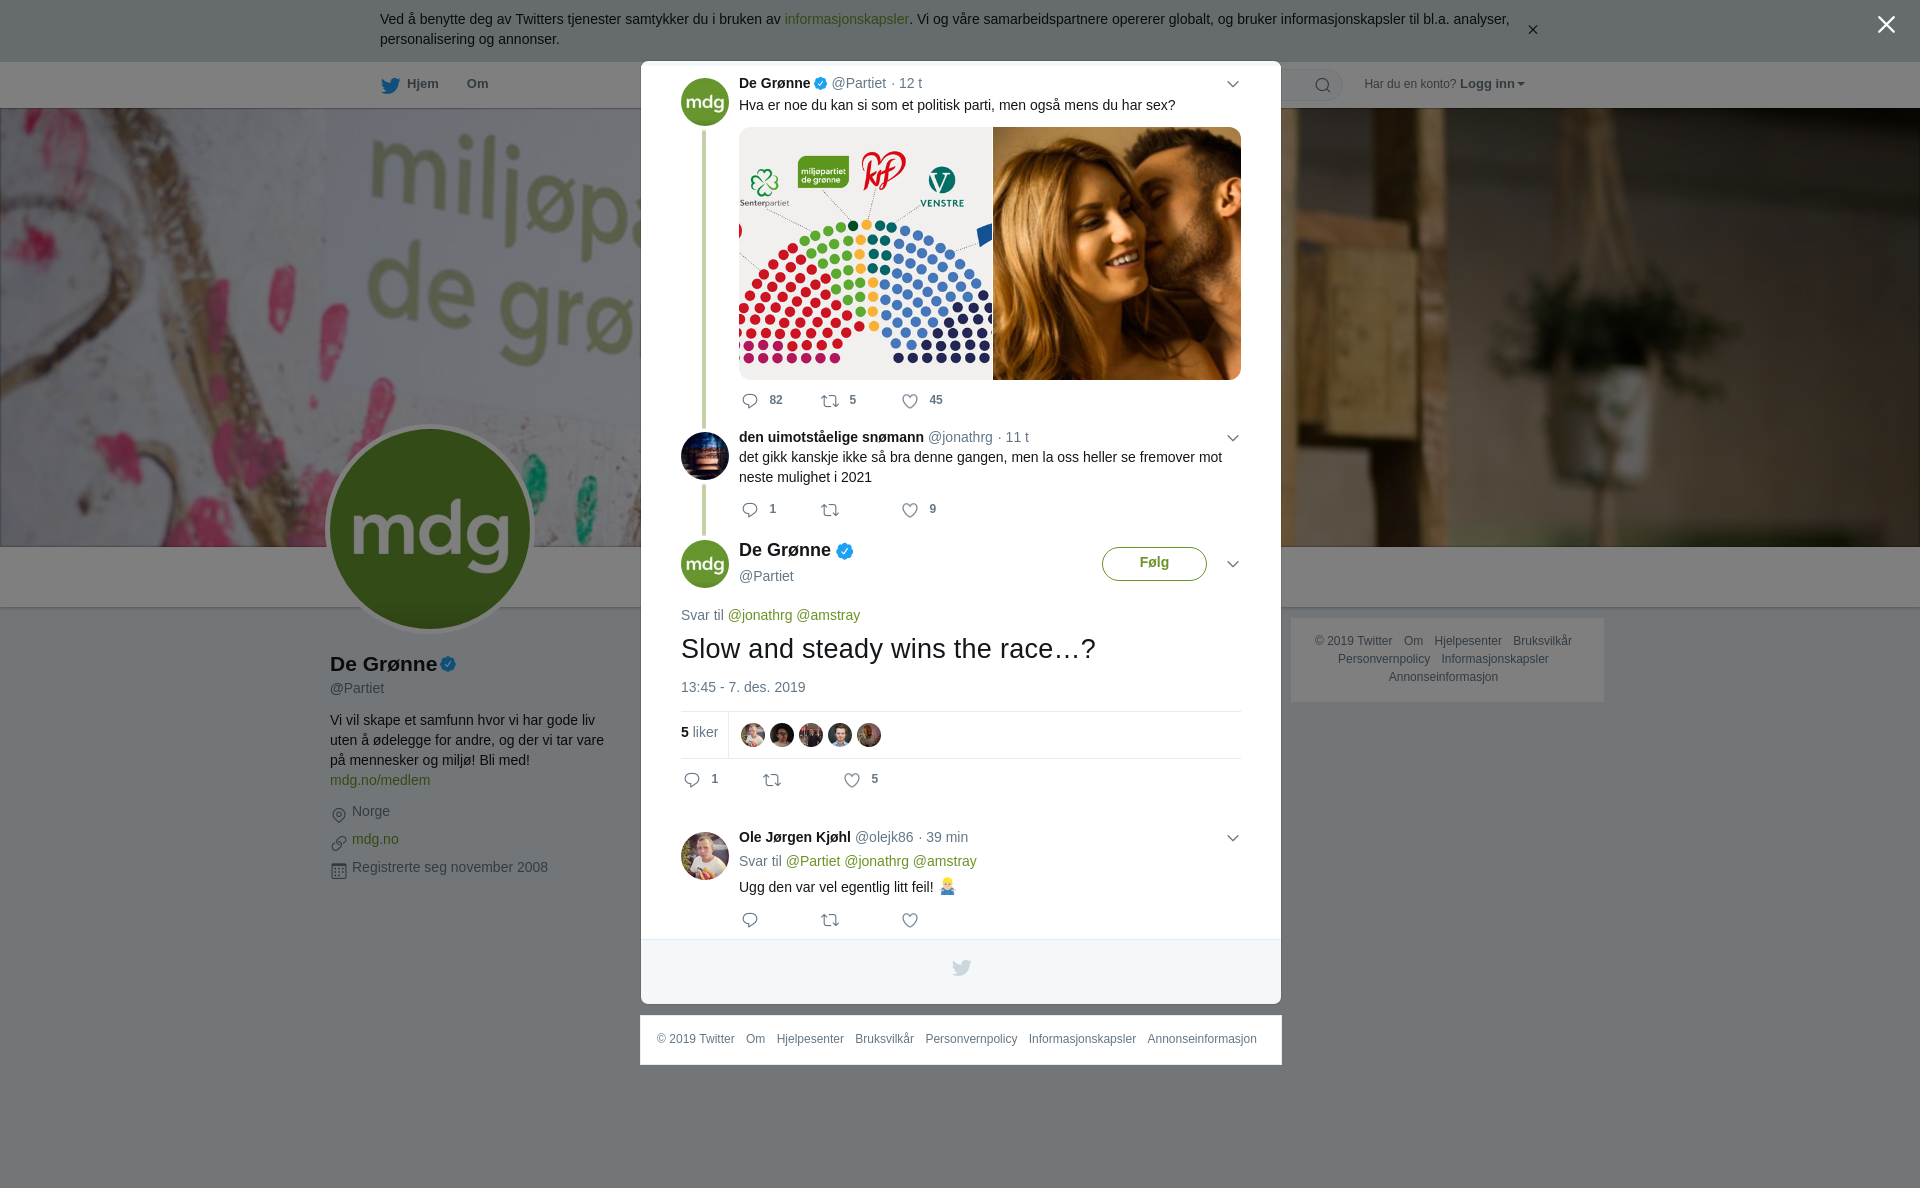Click the Twitter bird icon below the thread

pyautogui.click(x=961, y=968)
